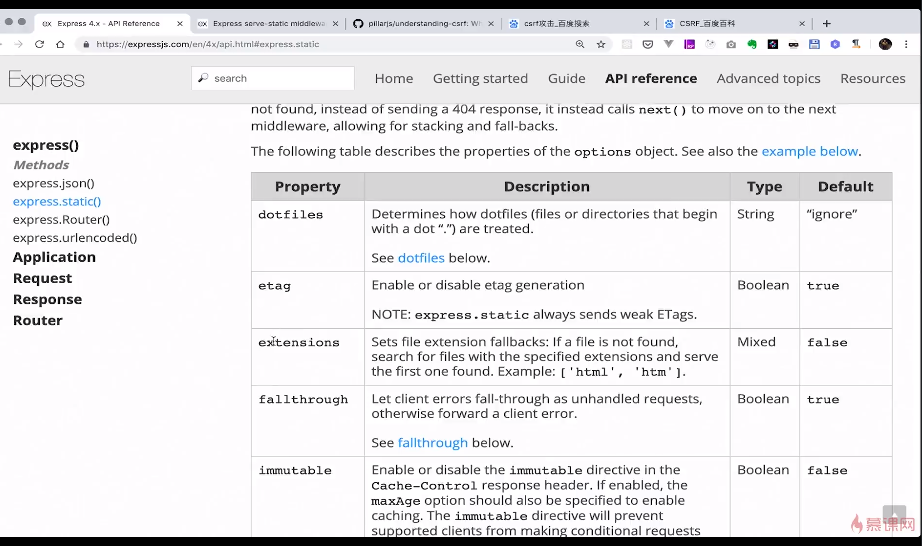
Task: Open the Chrome three-dot menu
Action: (906, 44)
